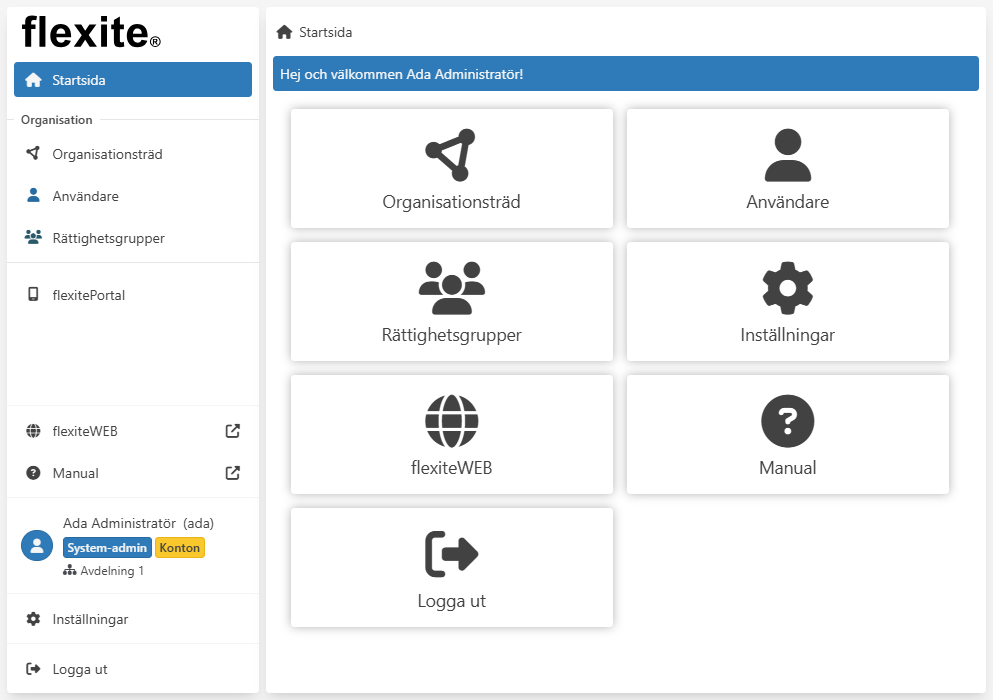993x700 pixels.
Task: Open Inställningar in the sidebar
Action: point(133,620)
